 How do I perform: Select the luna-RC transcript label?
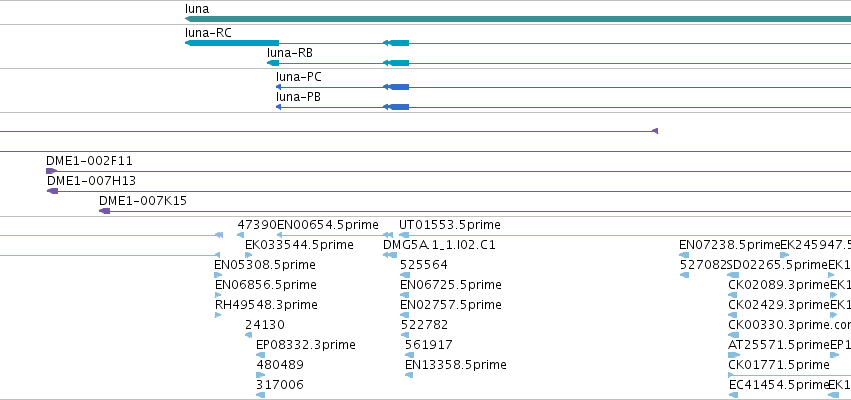tap(208, 33)
